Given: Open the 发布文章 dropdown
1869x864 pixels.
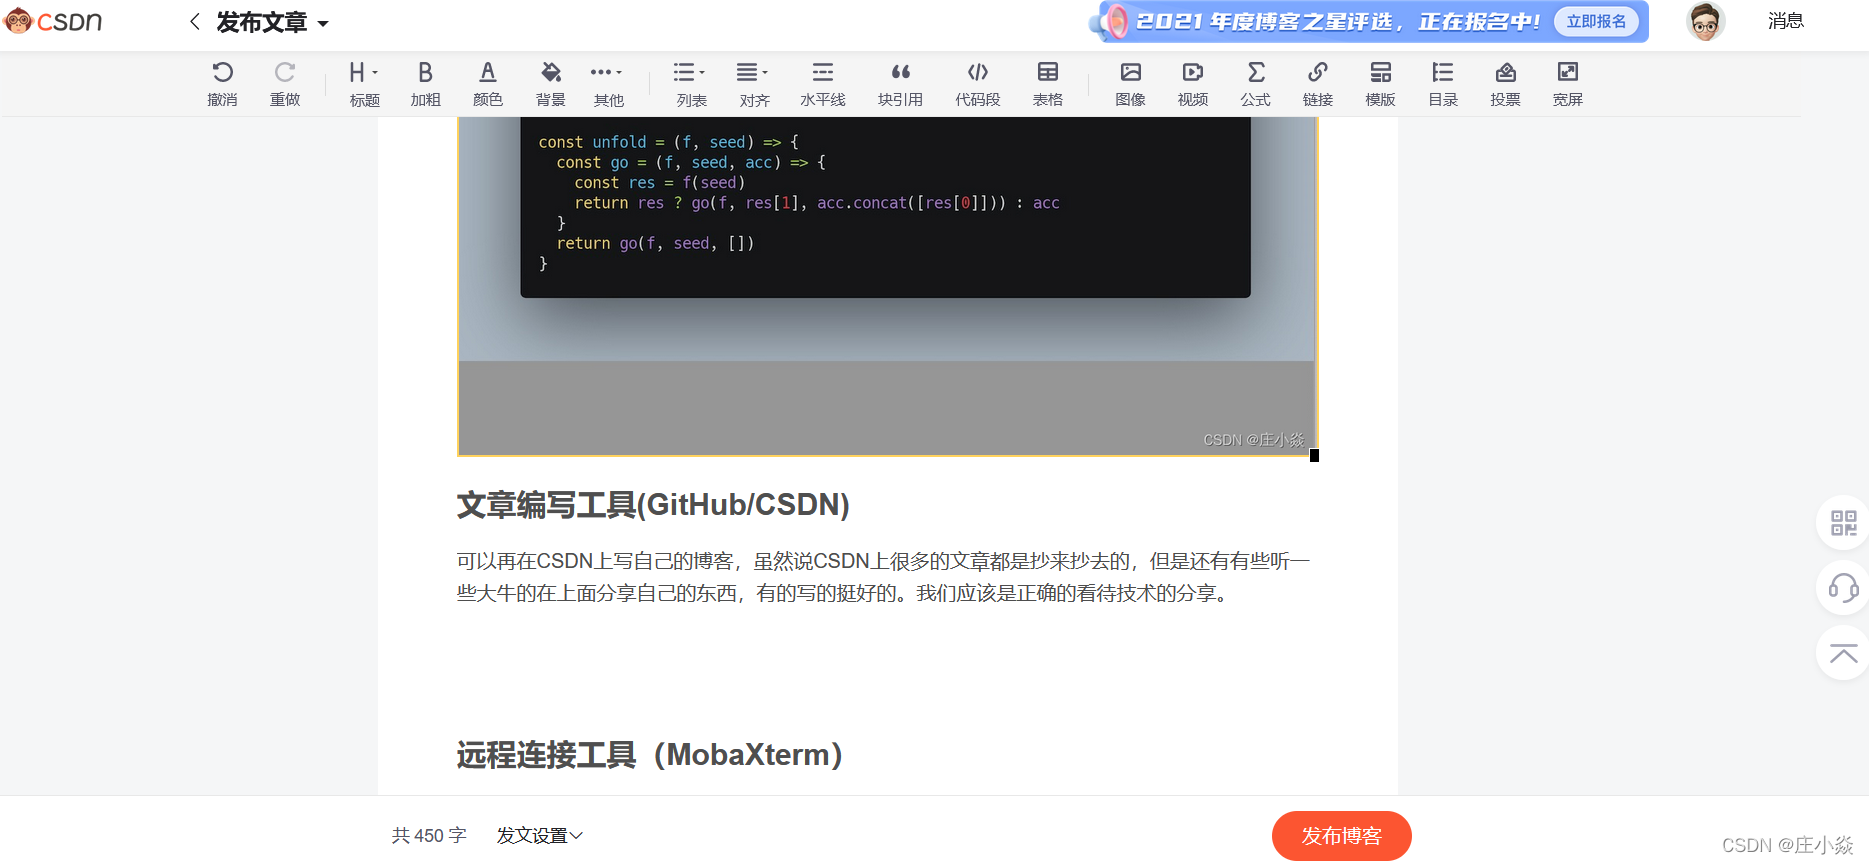Looking at the screenshot, I should (272, 22).
